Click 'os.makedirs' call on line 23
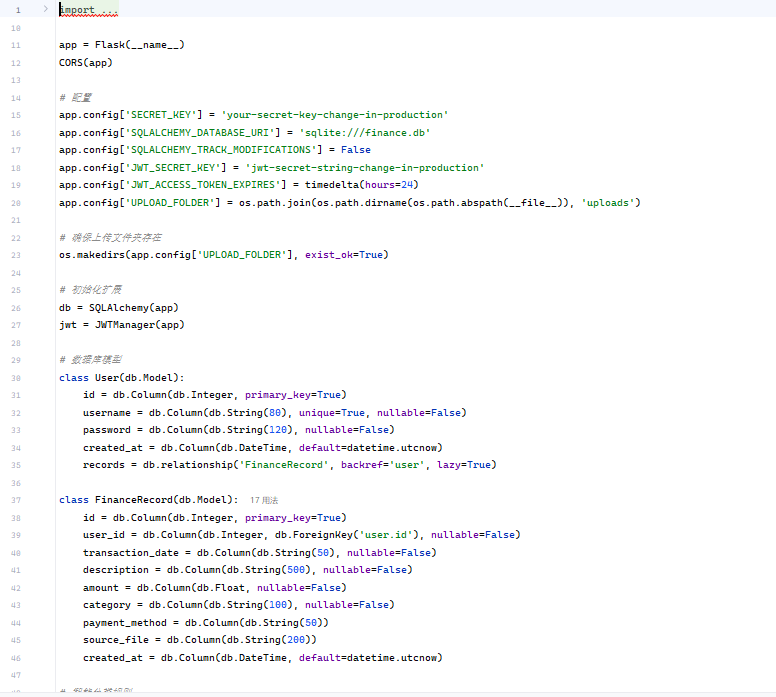 tap(92, 255)
